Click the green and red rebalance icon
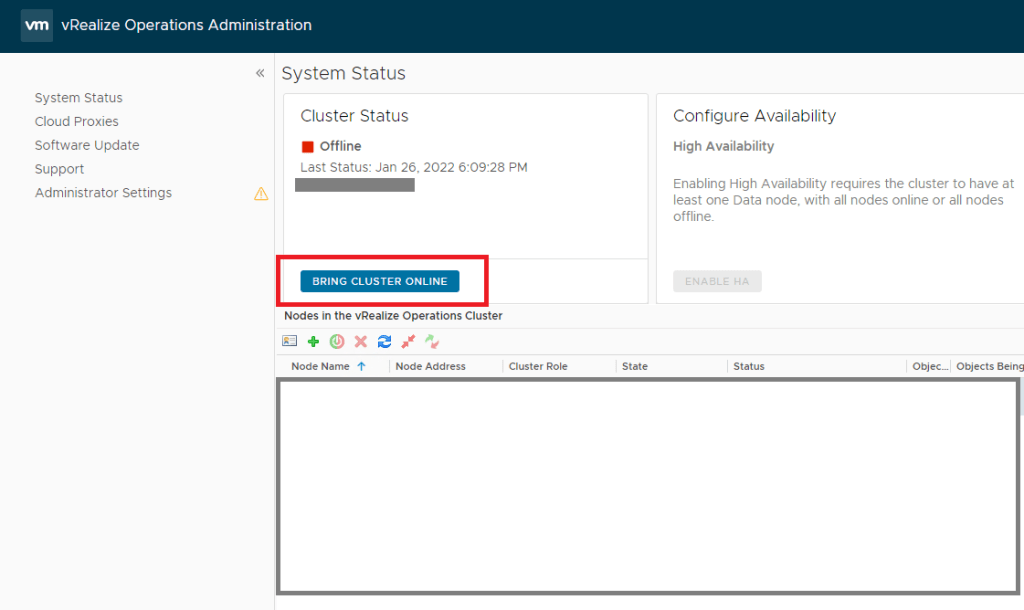This screenshot has height=610, width=1024. coord(432,341)
